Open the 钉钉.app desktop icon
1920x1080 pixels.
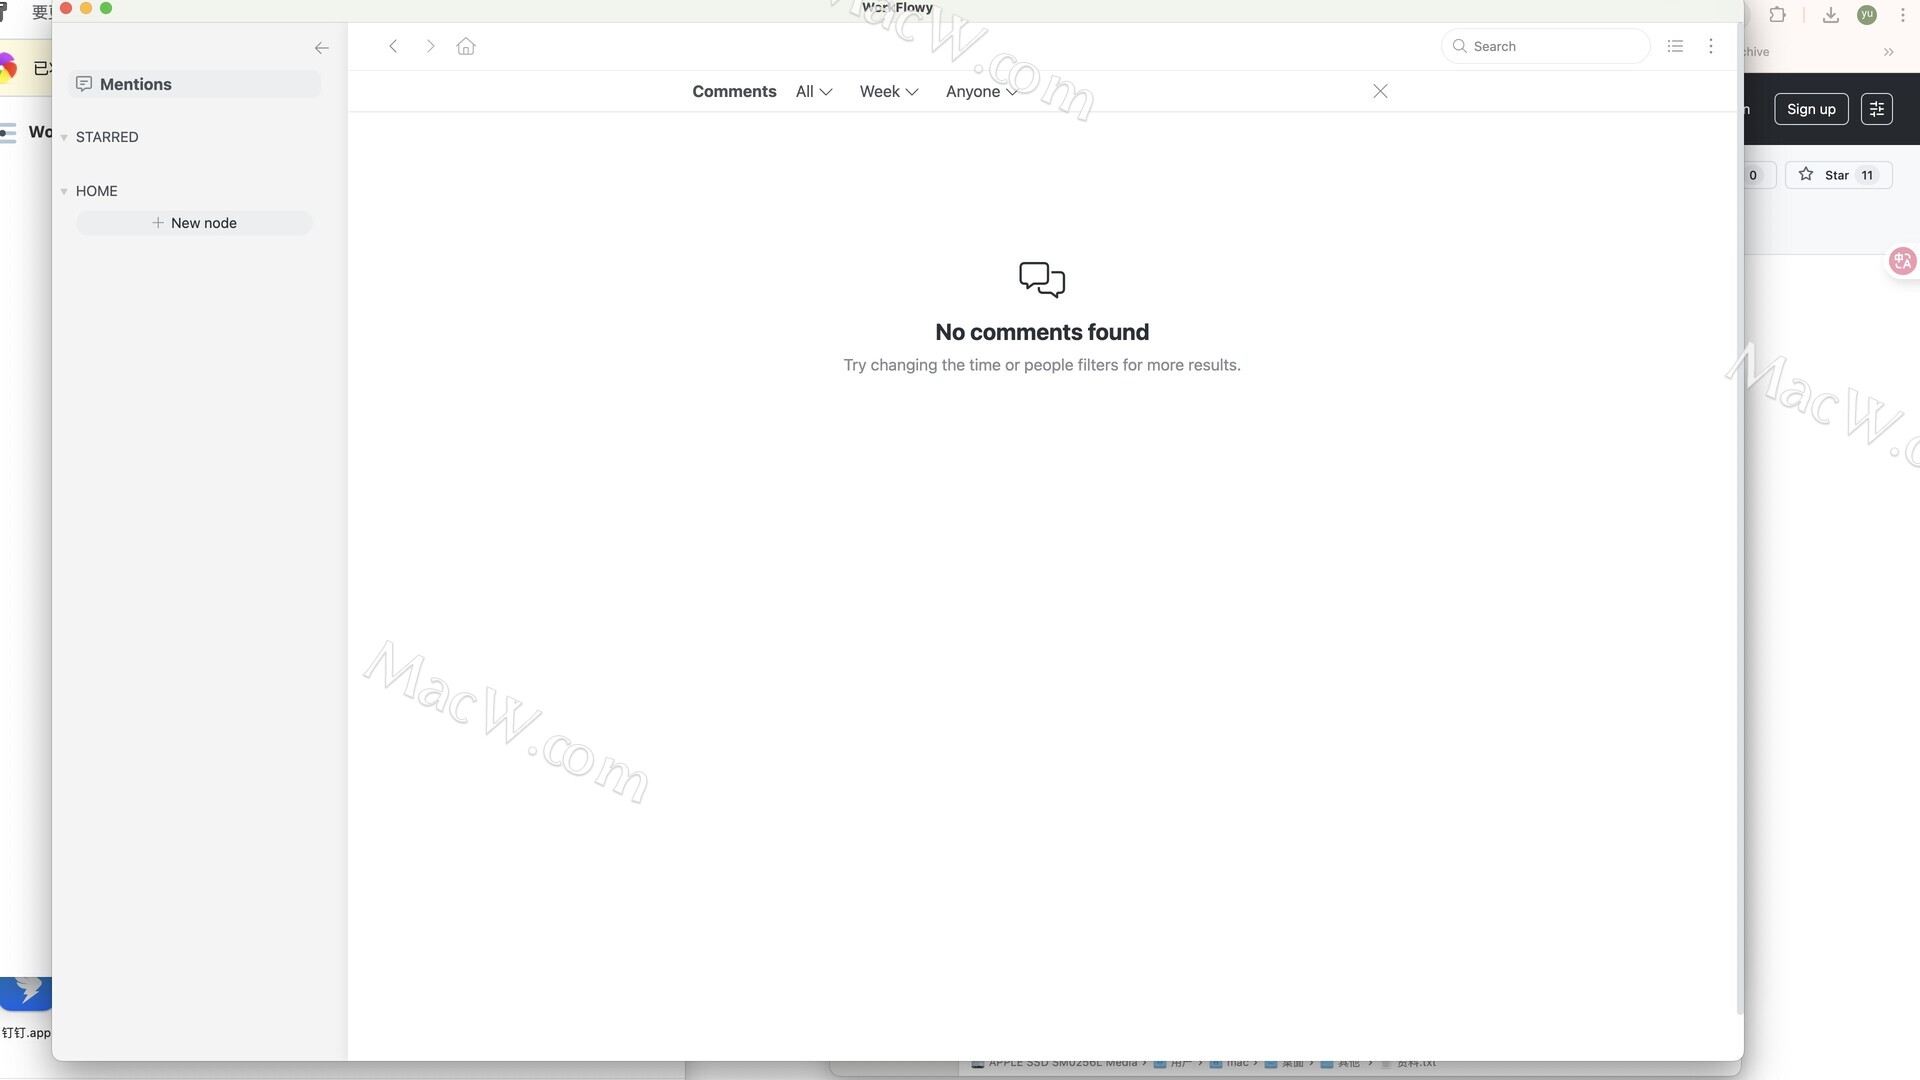click(26, 1006)
